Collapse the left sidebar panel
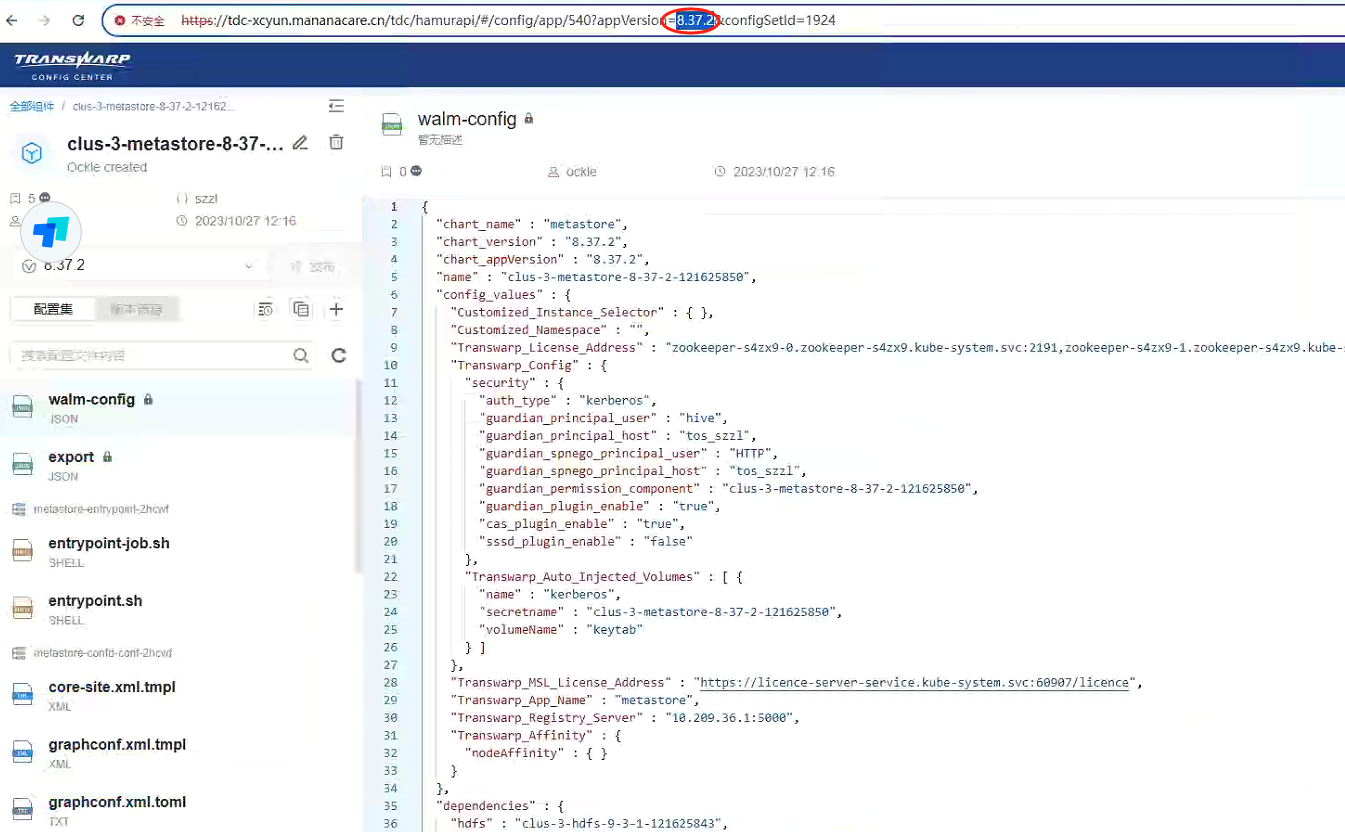1345x832 pixels. pyautogui.click(x=336, y=106)
